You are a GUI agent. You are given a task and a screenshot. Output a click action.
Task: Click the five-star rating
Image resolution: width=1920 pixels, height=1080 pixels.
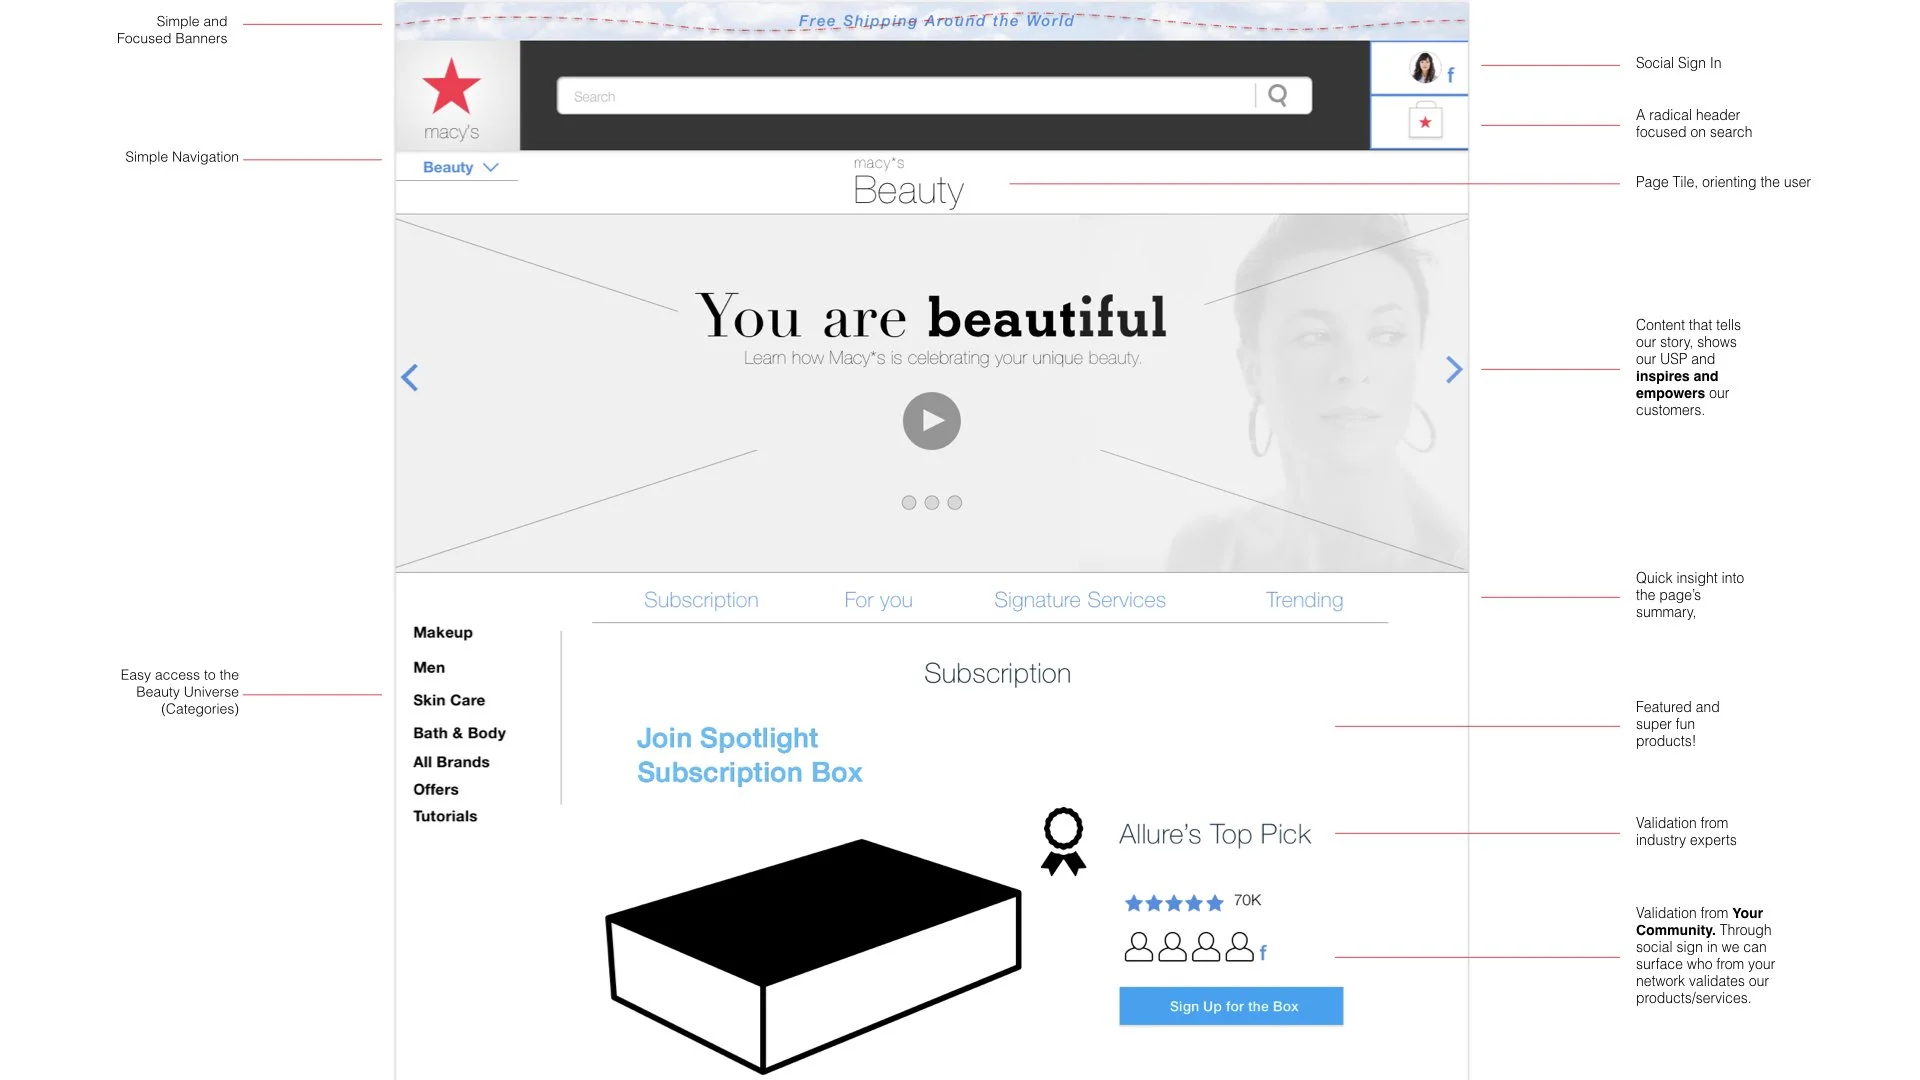pyautogui.click(x=1173, y=903)
